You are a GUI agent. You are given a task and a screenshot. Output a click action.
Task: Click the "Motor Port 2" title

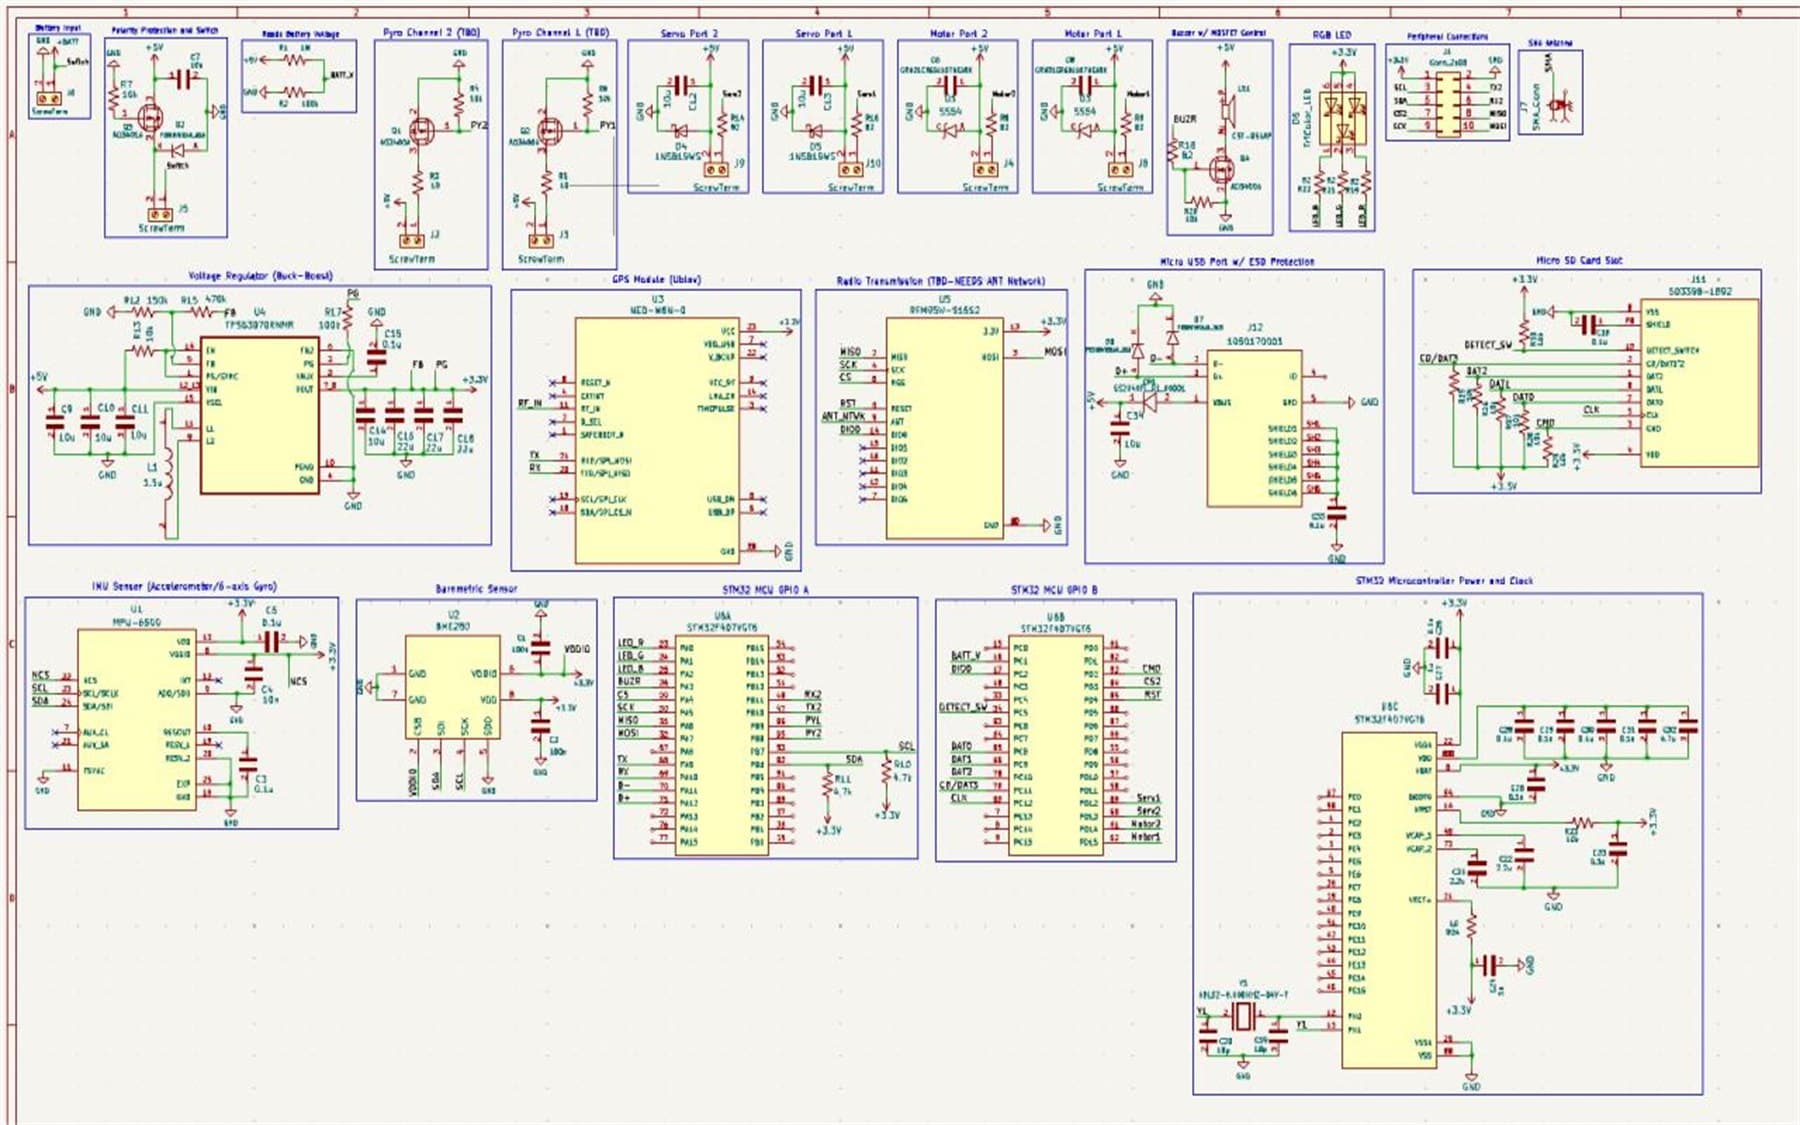pyautogui.click(x=958, y=34)
